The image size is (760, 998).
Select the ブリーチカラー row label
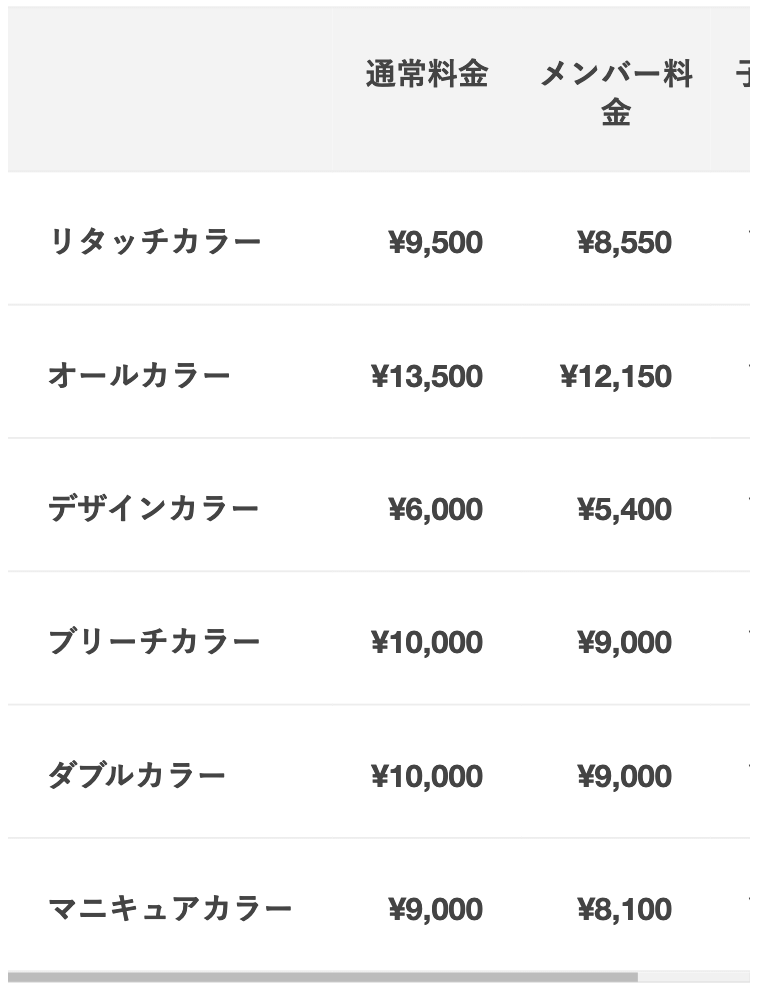pos(154,642)
